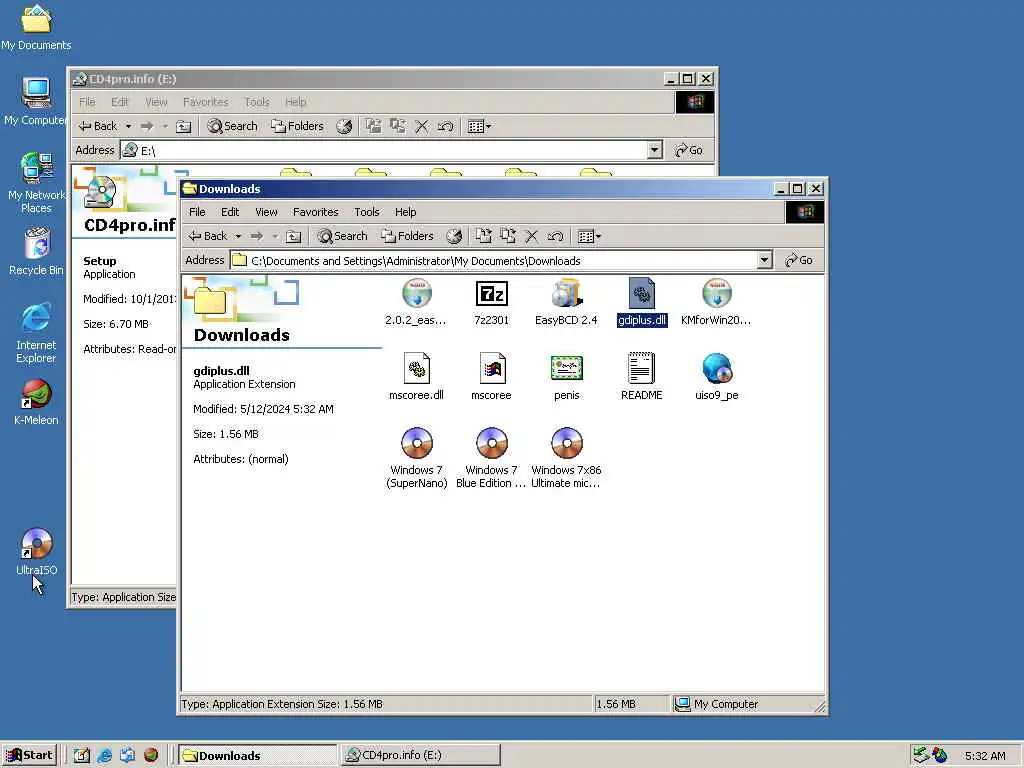1024x768 pixels.
Task: Open Views dropdown in CD4pro.info window
Action: pos(480,126)
